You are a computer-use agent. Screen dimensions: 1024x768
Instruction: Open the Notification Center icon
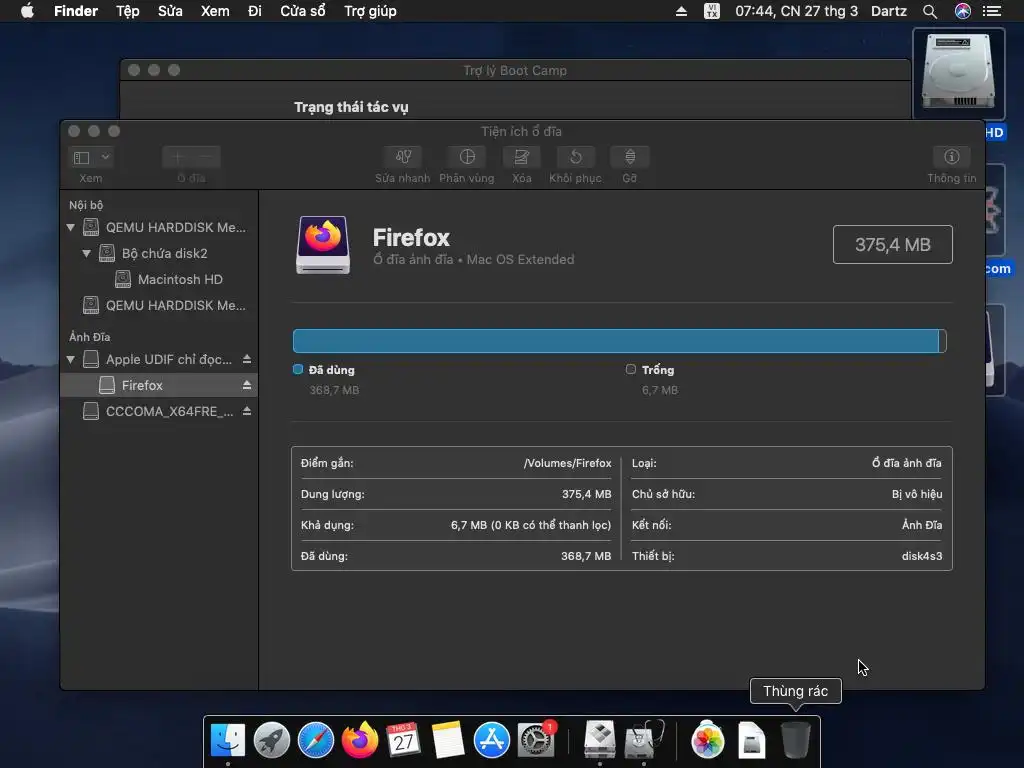coord(992,11)
